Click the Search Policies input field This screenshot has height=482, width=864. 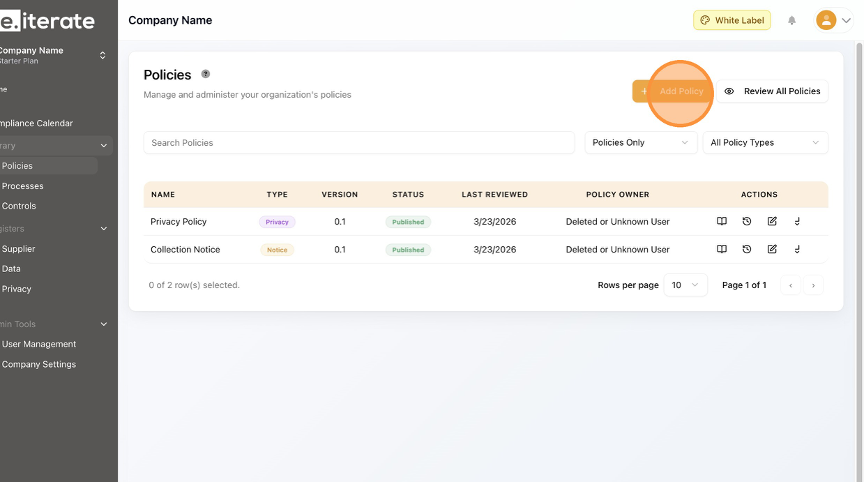point(359,143)
